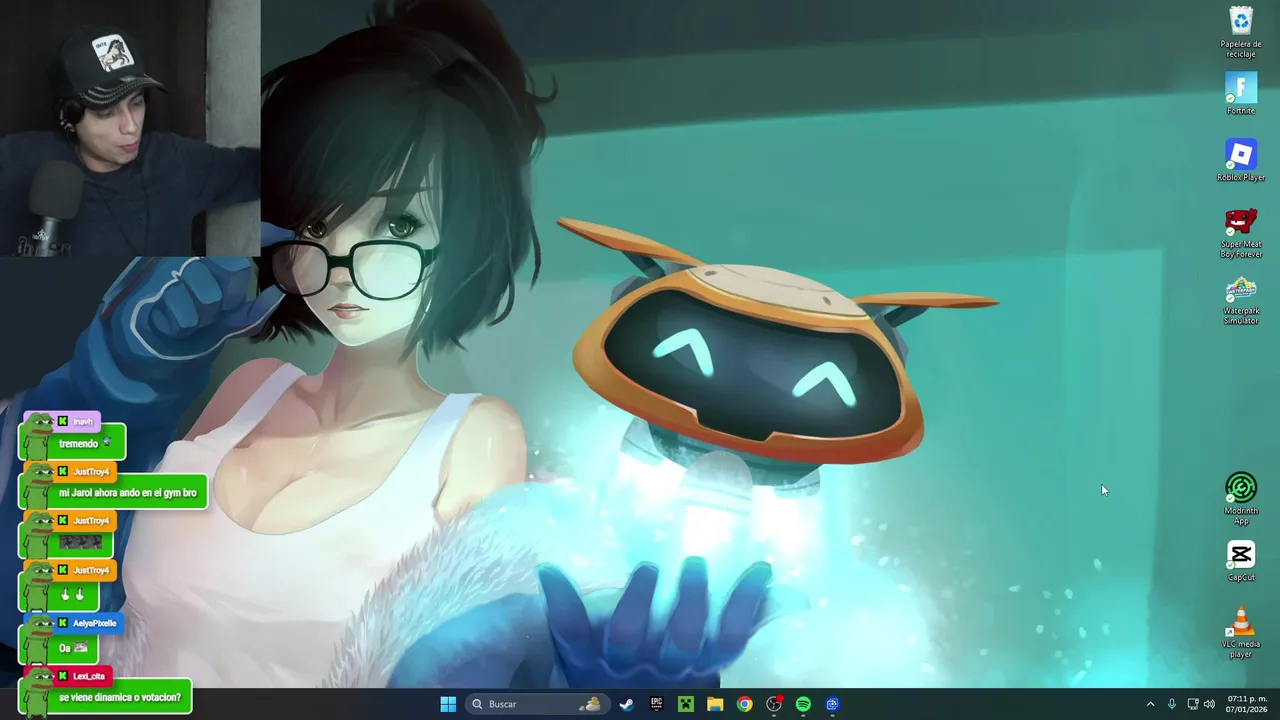1280x720 pixels.
Task: Click the webcam overlay feed
Action: 130,128
